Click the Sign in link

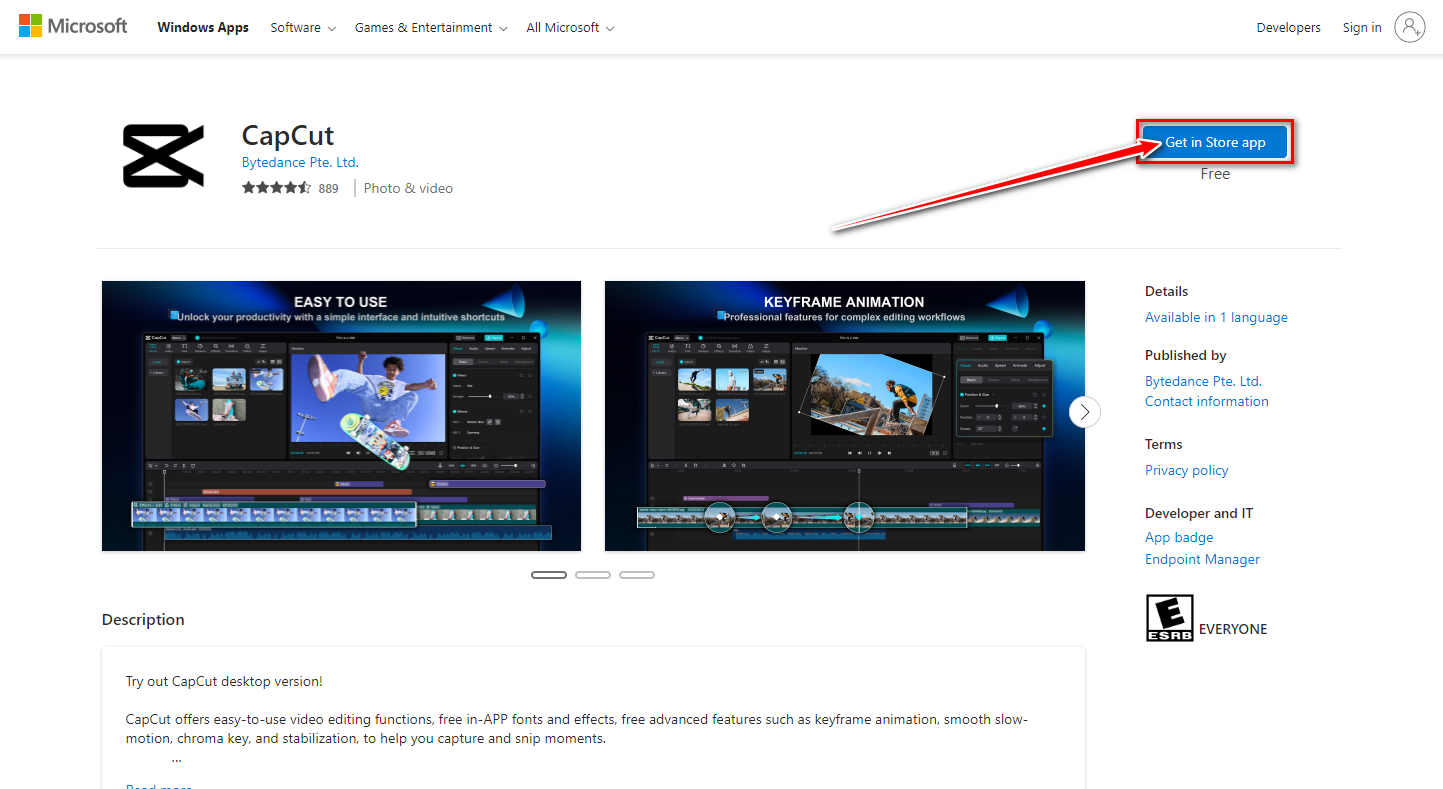point(1362,28)
